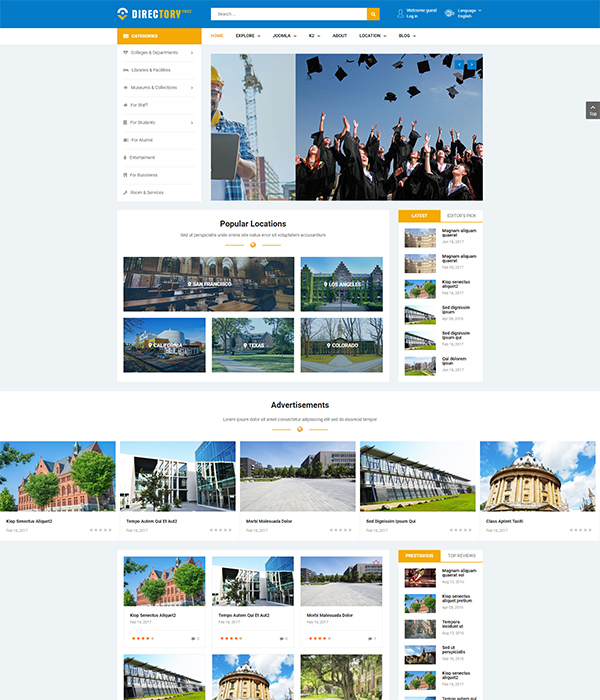This screenshot has width=600, height=700.
Task: Click favorite star on Morbi Malesuada Dolor grid card
Action: (376, 562)
